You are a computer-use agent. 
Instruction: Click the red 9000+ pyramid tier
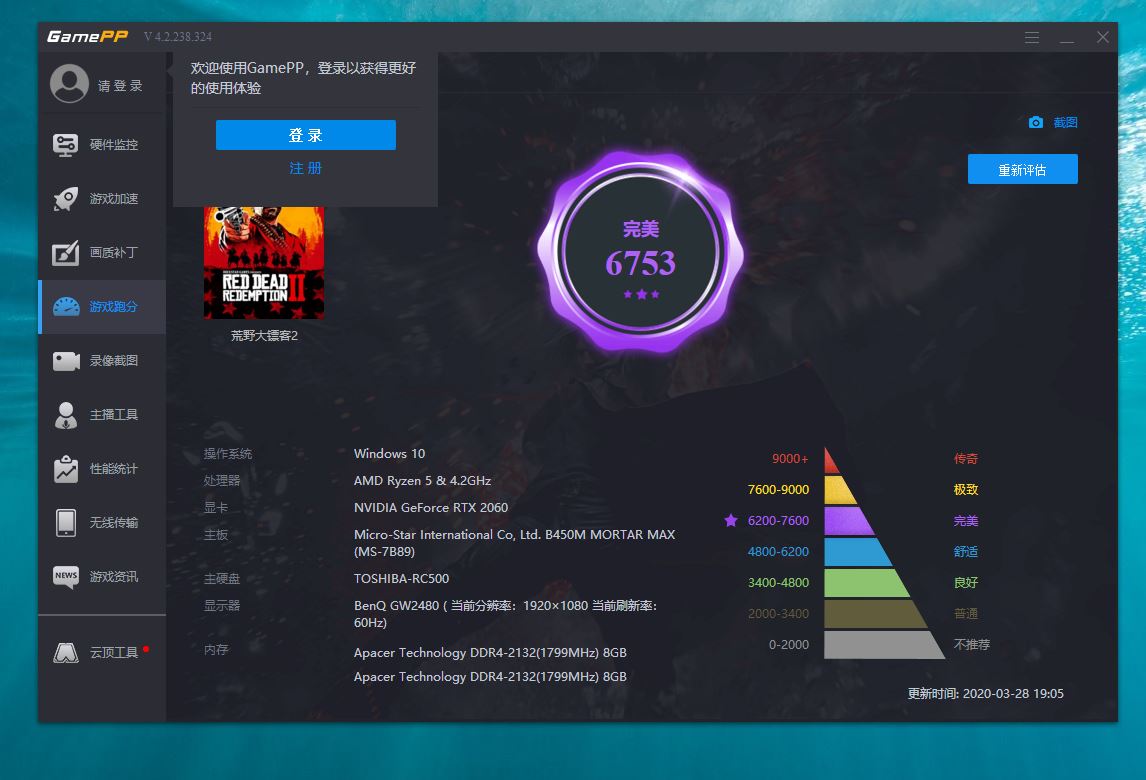(x=831, y=460)
